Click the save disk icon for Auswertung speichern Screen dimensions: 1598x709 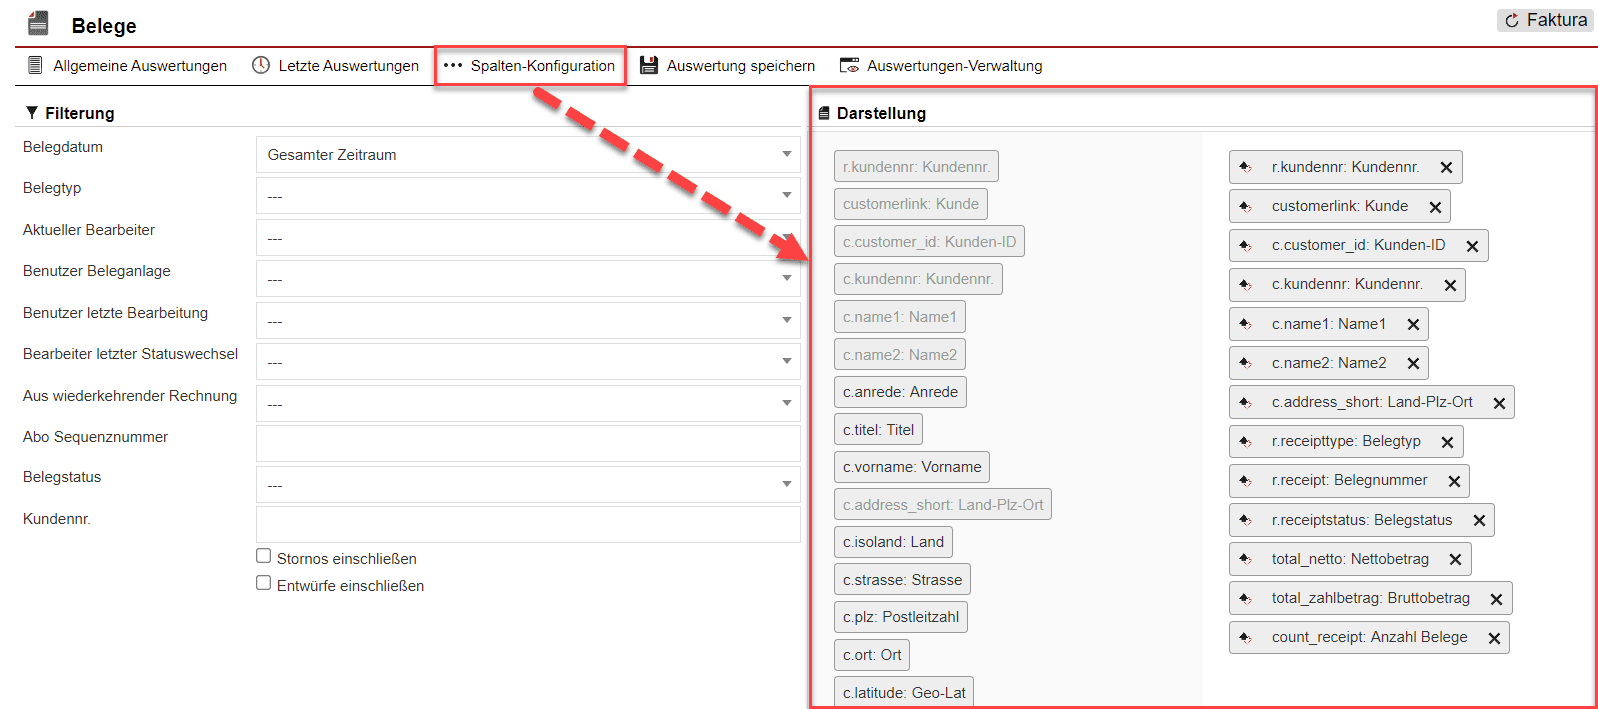pyautogui.click(x=649, y=66)
